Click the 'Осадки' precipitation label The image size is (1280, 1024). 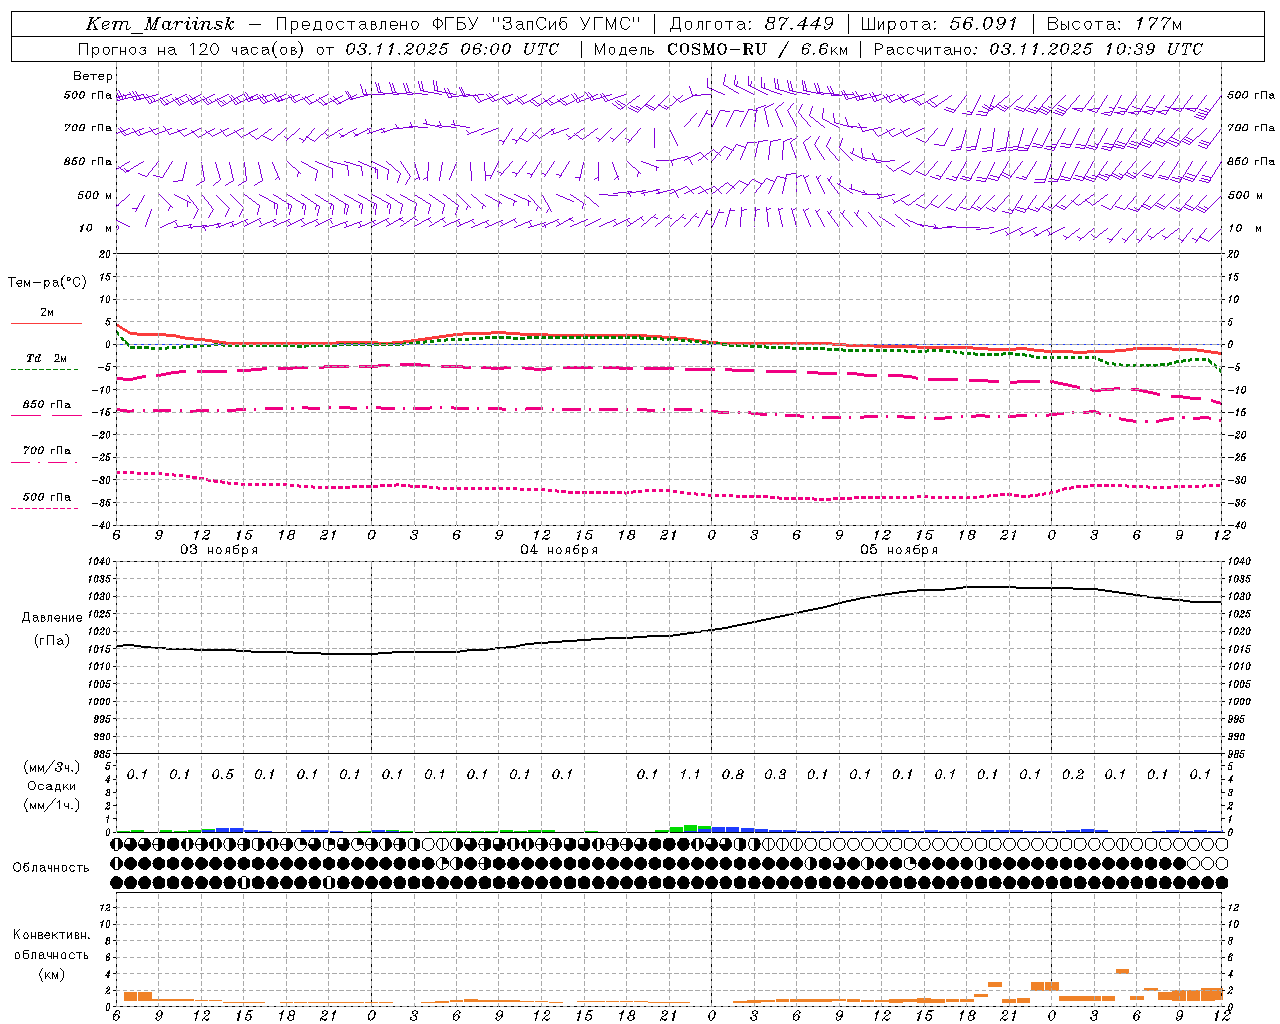pos(52,786)
